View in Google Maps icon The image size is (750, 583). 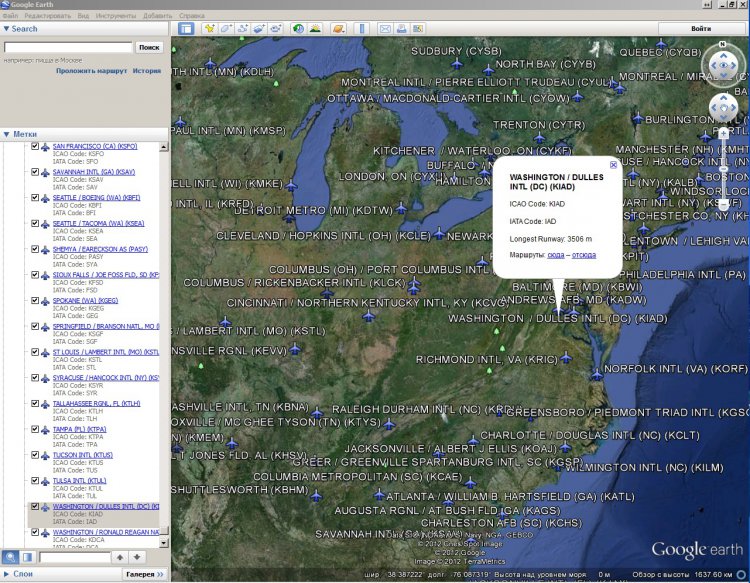418,29
